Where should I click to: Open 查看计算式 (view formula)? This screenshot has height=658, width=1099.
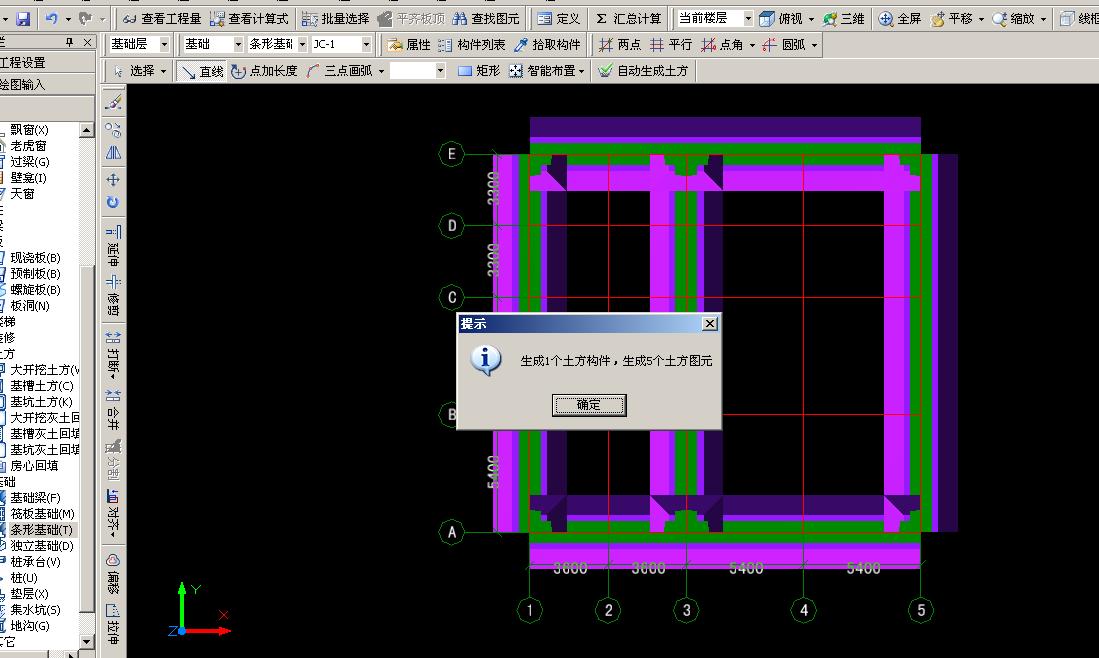(250, 19)
